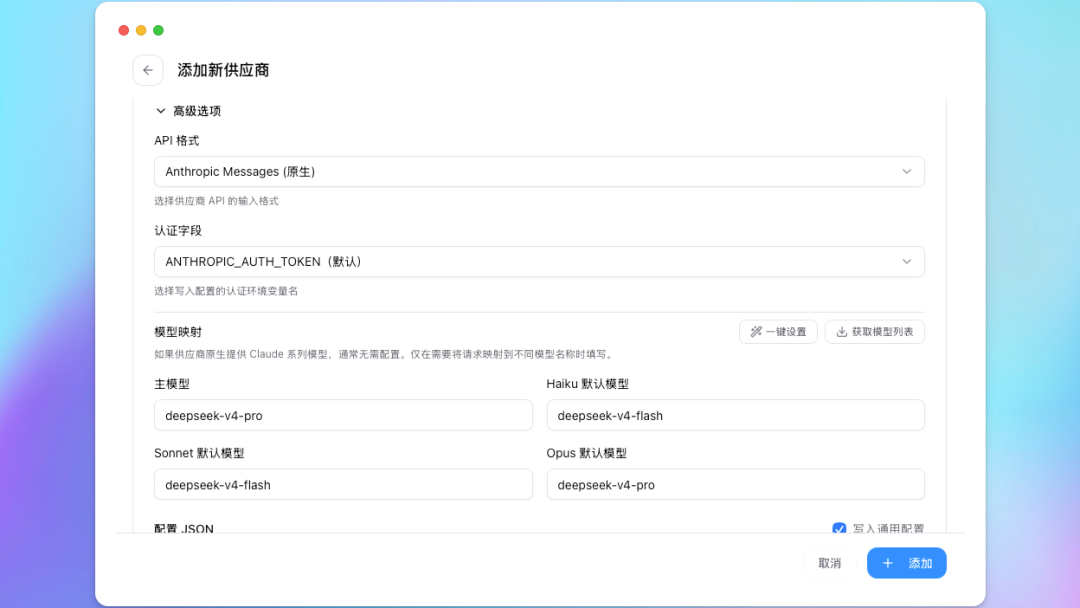Click the back arrow button
Screen dimensions: 1080x608
pos(148,70)
